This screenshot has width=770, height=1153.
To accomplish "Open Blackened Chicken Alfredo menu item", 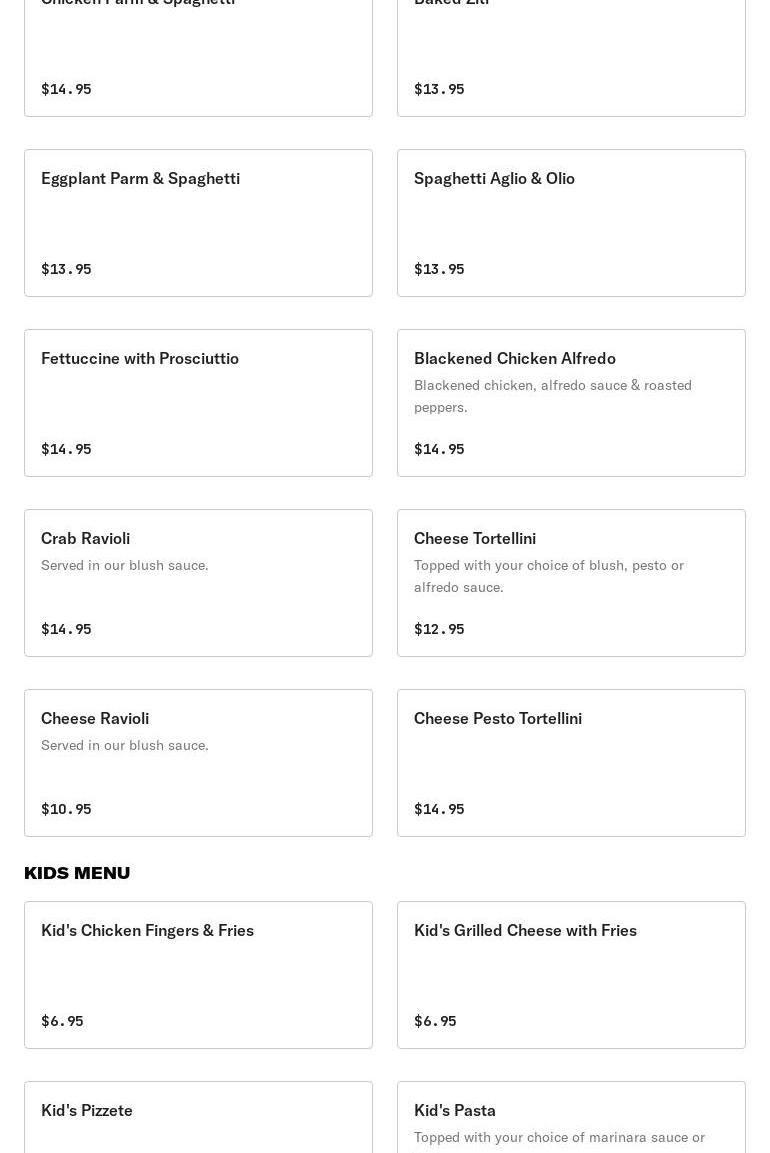I will [x=571, y=403].
